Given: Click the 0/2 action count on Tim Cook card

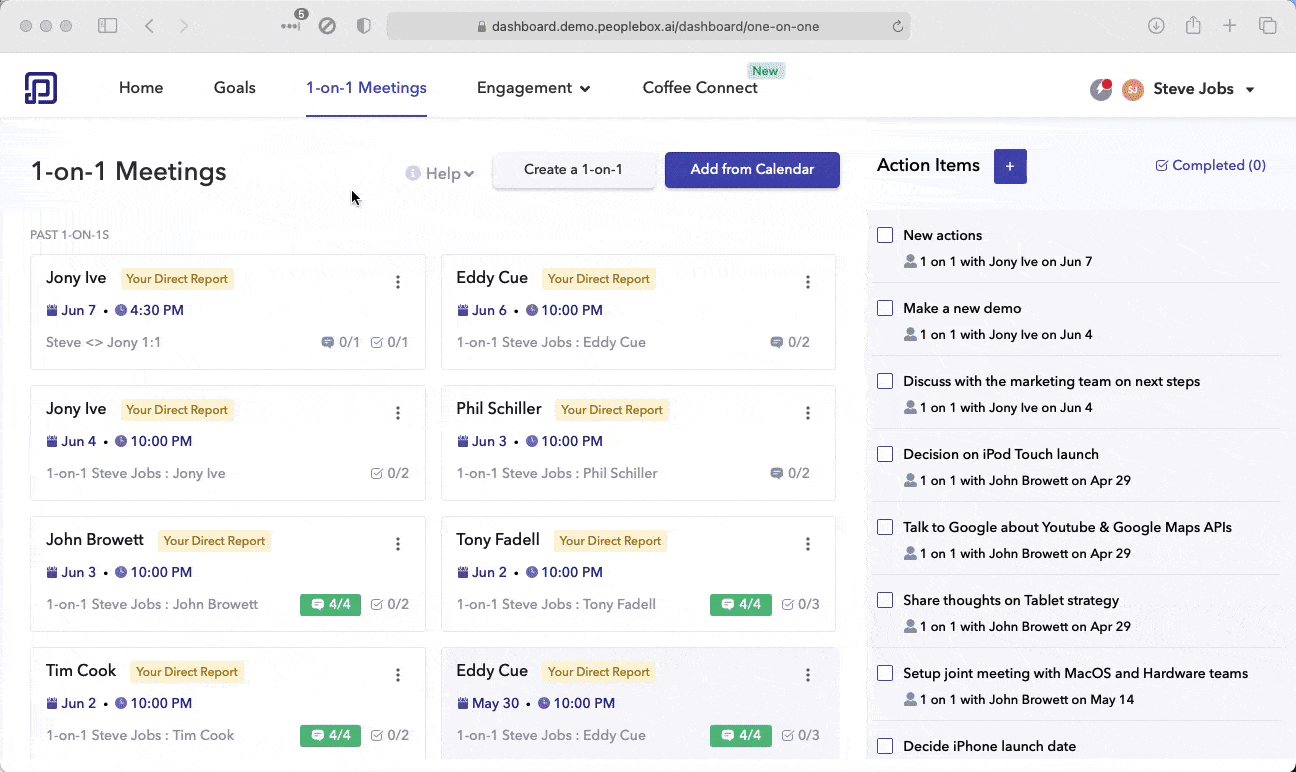Looking at the screenshot, I should click(x=390, y=735).
